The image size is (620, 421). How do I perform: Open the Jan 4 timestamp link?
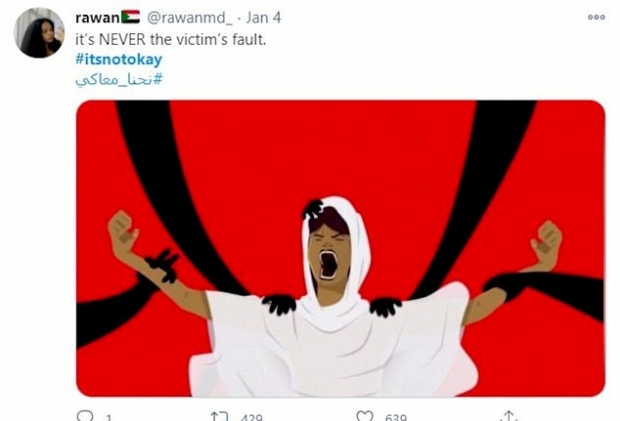click(x=263, y=17)
